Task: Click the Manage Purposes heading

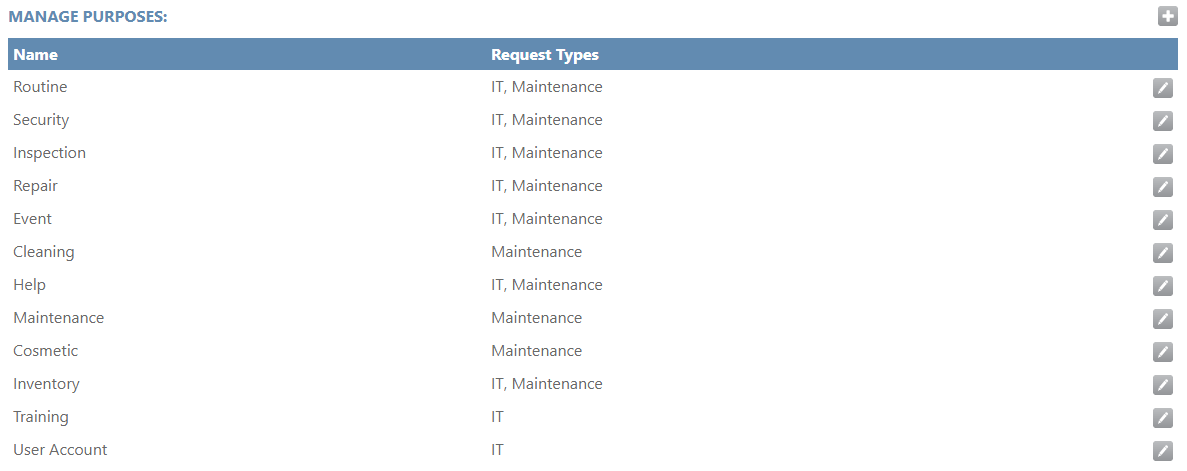Action: pos(88,17)
